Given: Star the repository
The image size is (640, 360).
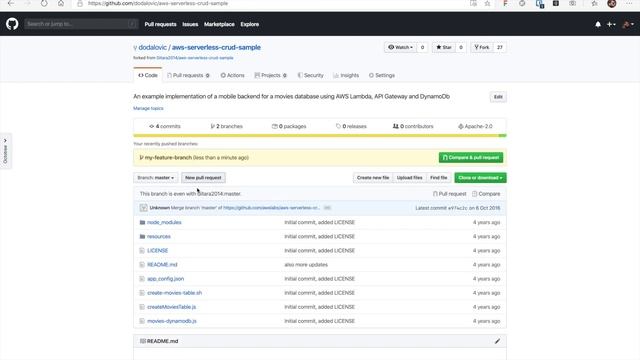Looking at the screenshot, I should click(x=444, y=47).
